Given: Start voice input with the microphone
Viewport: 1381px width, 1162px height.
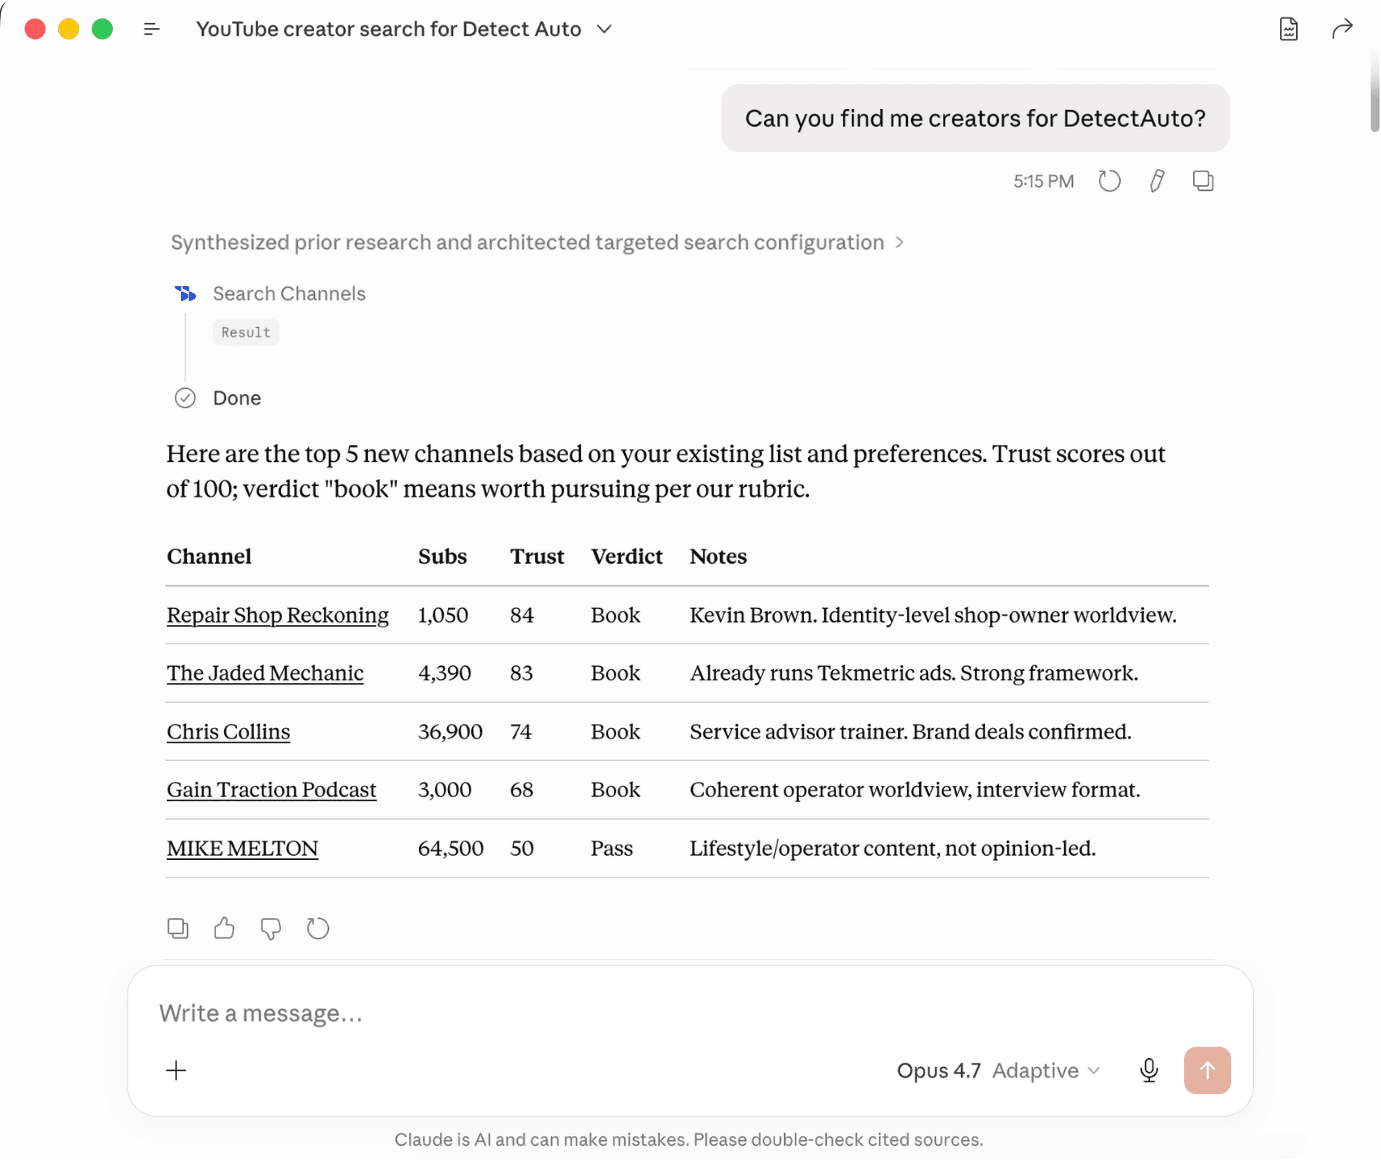Looking at the screenshot, I should [x=1149, y=1071].
